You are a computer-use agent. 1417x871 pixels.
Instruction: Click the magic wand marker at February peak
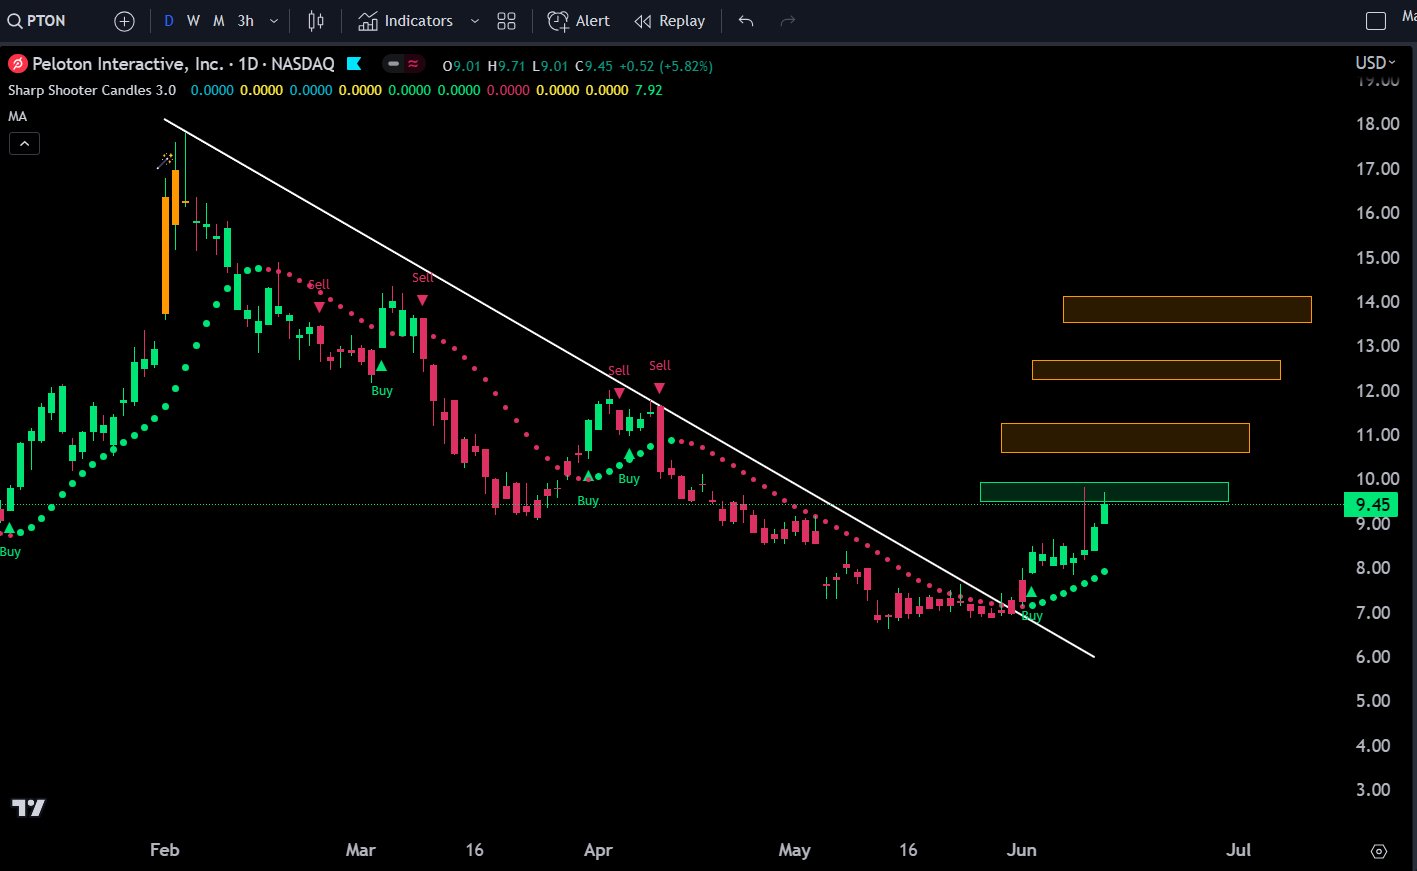(x=165, y=161)
